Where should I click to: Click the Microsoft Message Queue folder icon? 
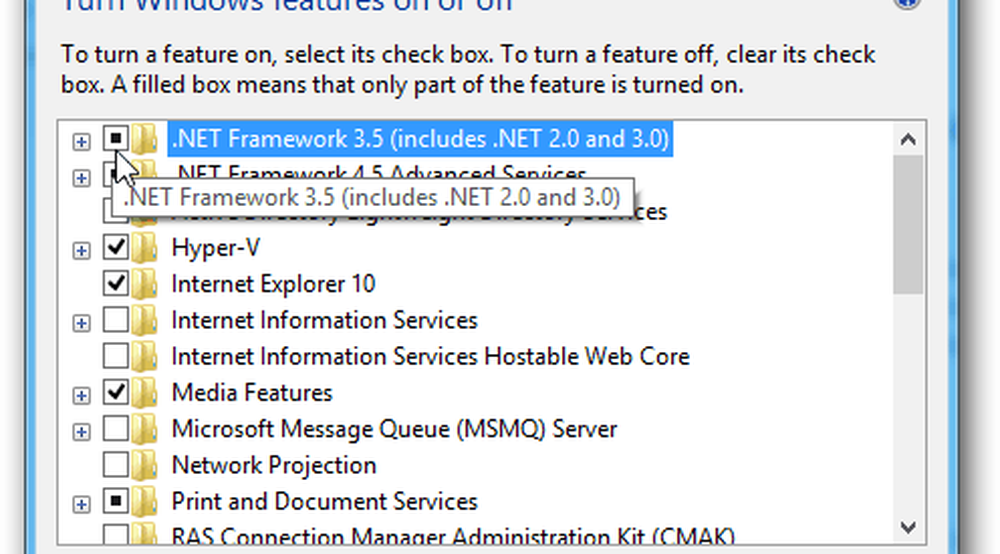[x=145, y=429]
